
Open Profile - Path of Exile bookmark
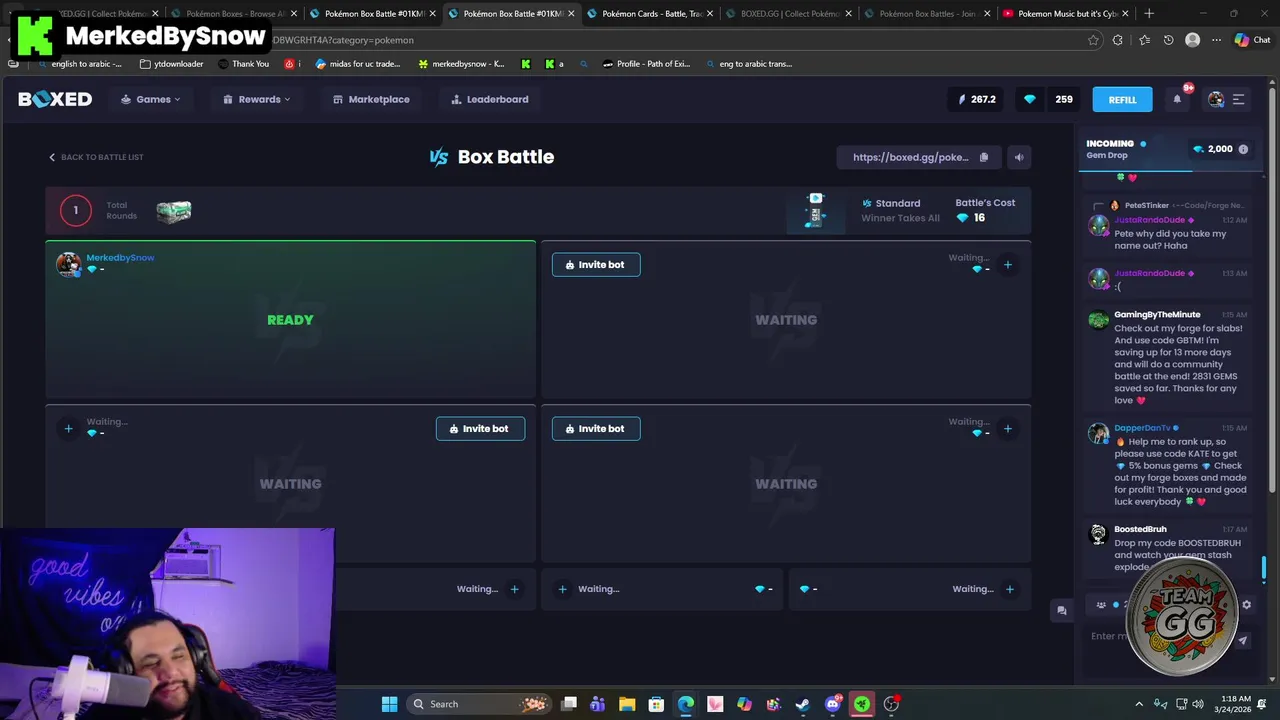point(646,64)
